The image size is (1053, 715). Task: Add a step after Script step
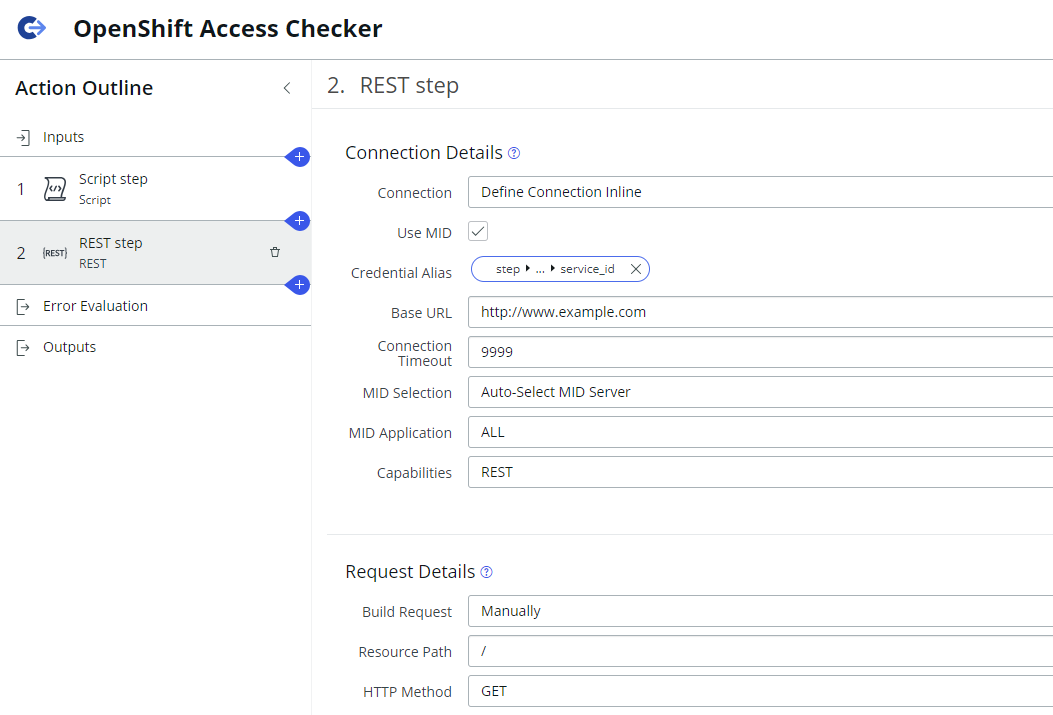299,221
